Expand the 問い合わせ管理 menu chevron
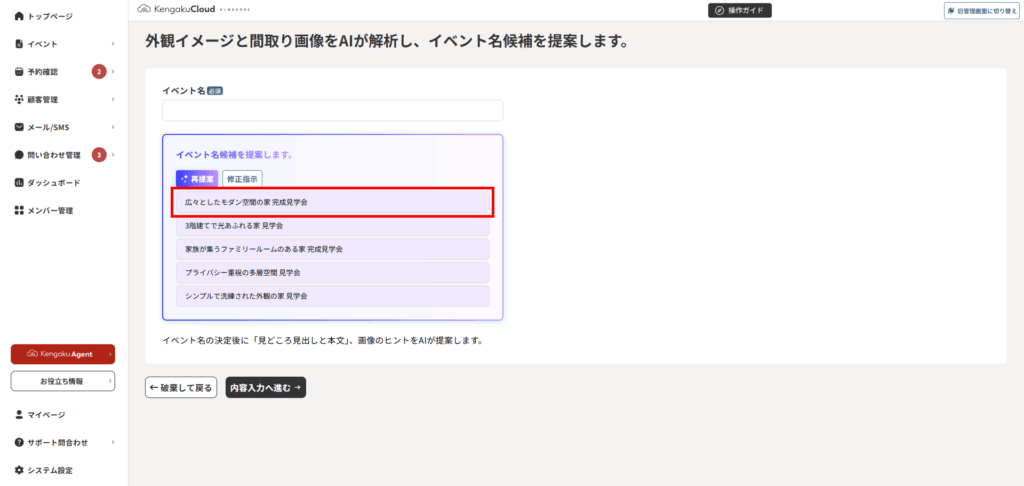The image size is (1024, 486). [113, 155]
